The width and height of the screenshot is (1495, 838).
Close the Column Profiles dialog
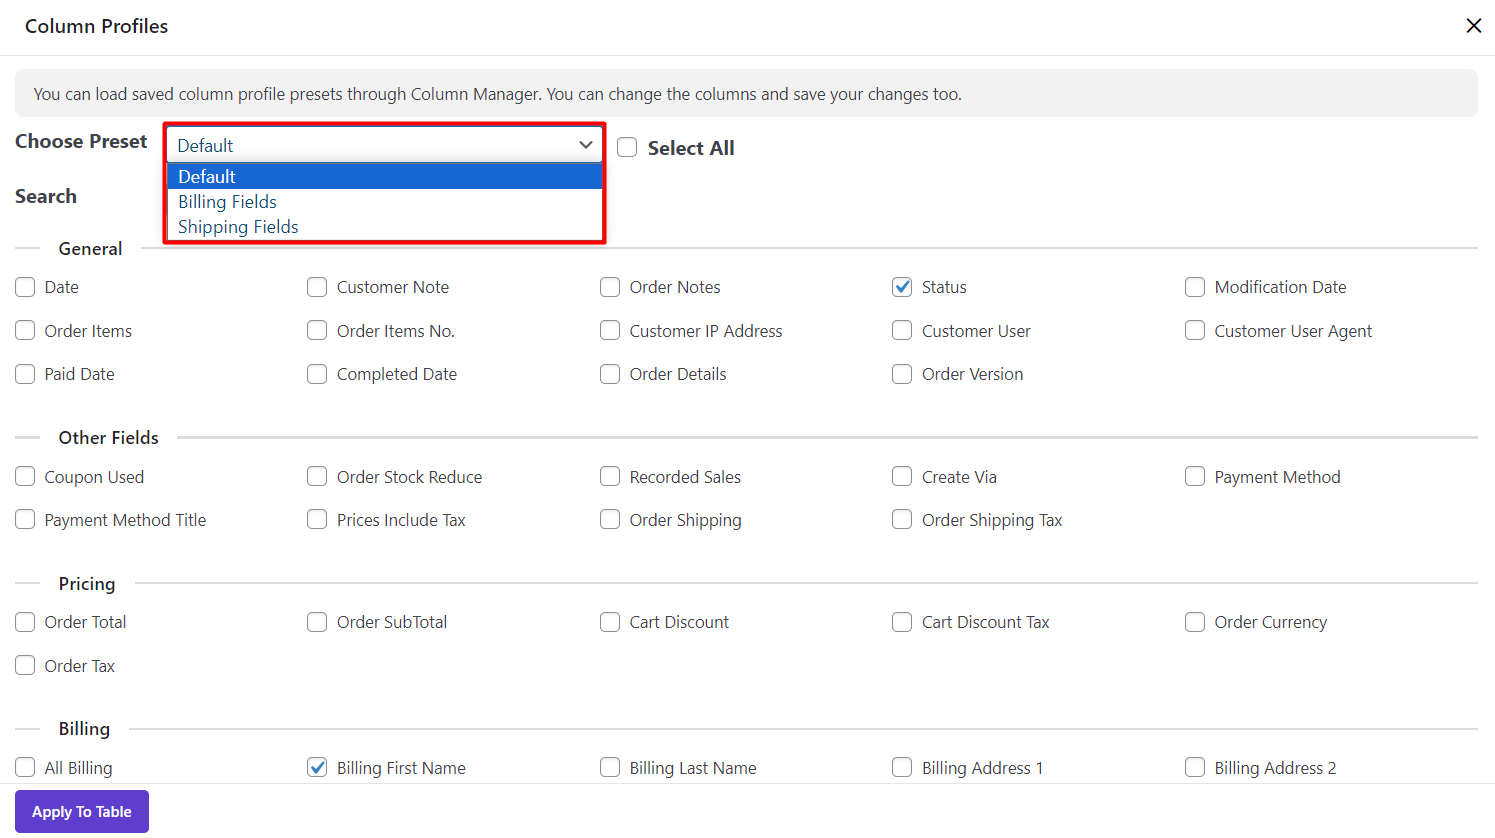(x=1473, y=26)
